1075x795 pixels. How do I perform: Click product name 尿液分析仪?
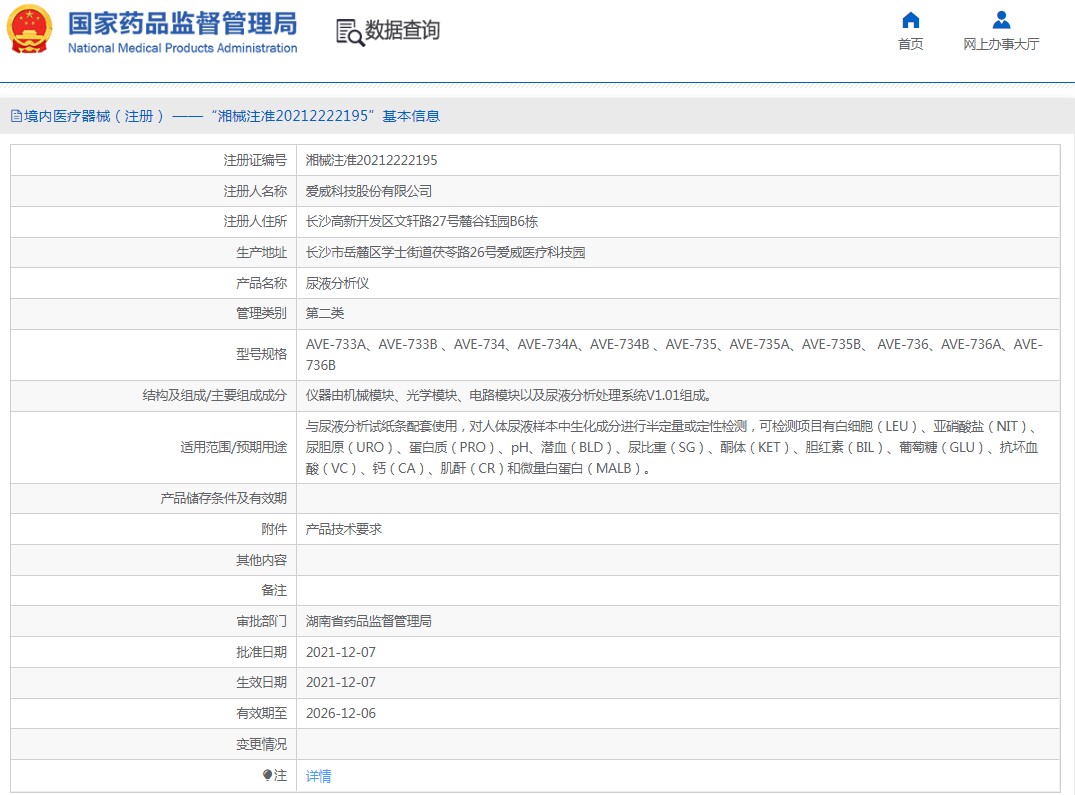(337, 283)
